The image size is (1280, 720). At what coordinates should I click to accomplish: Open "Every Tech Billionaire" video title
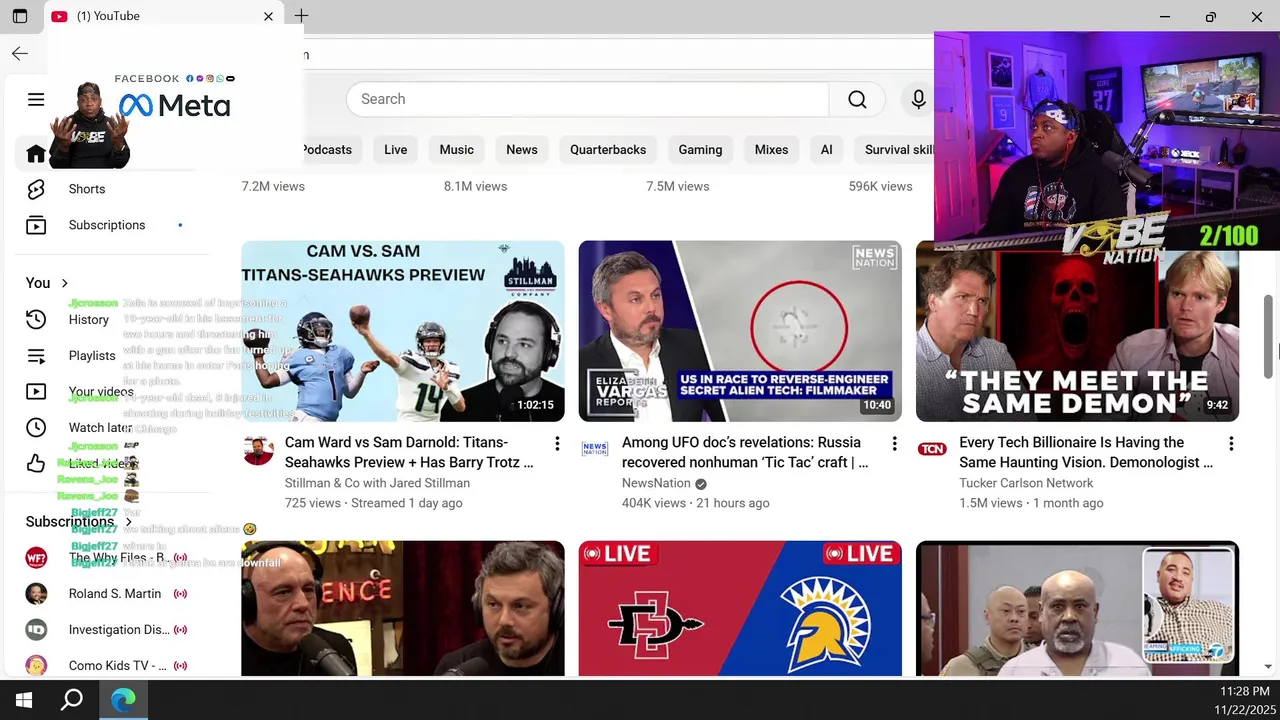coord(1086,452)
